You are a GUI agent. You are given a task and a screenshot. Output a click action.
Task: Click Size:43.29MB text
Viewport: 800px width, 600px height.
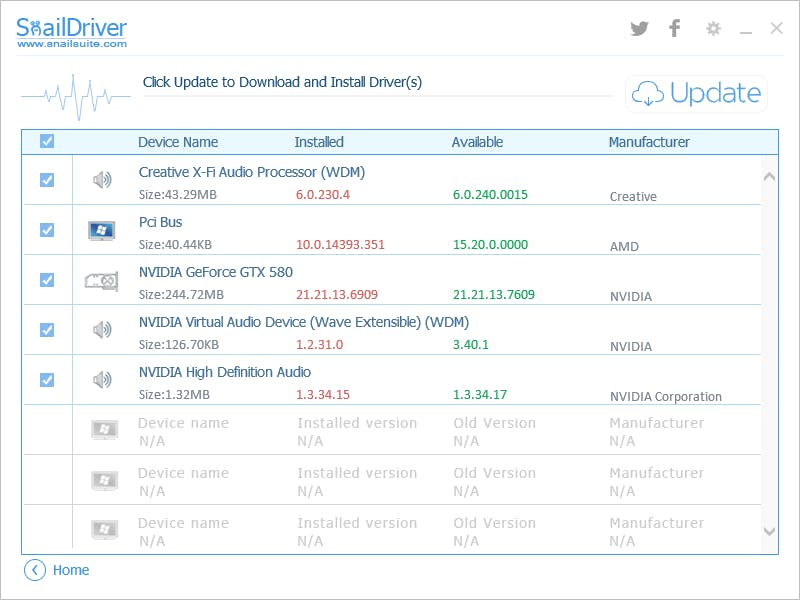pyautogui.click(x=178, y=194)
